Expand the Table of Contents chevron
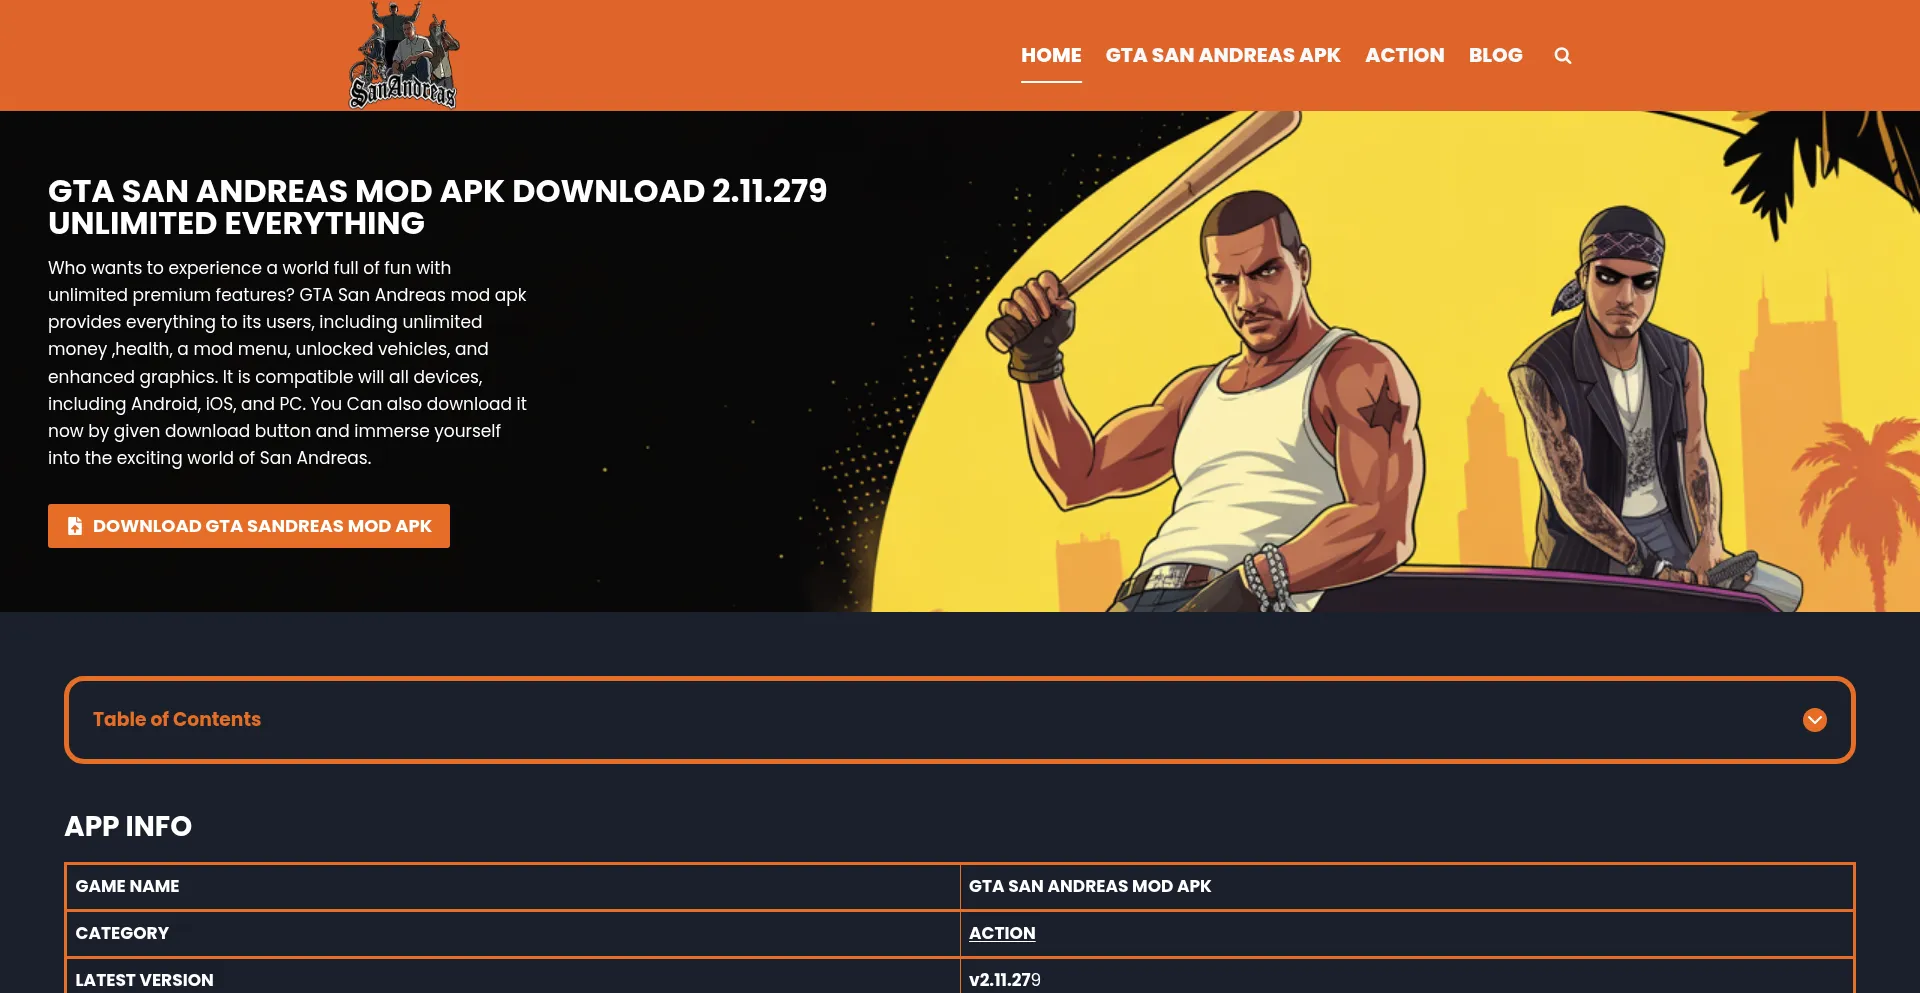The width and height of the screenshot is (1920, 993). click(1814, 720)
